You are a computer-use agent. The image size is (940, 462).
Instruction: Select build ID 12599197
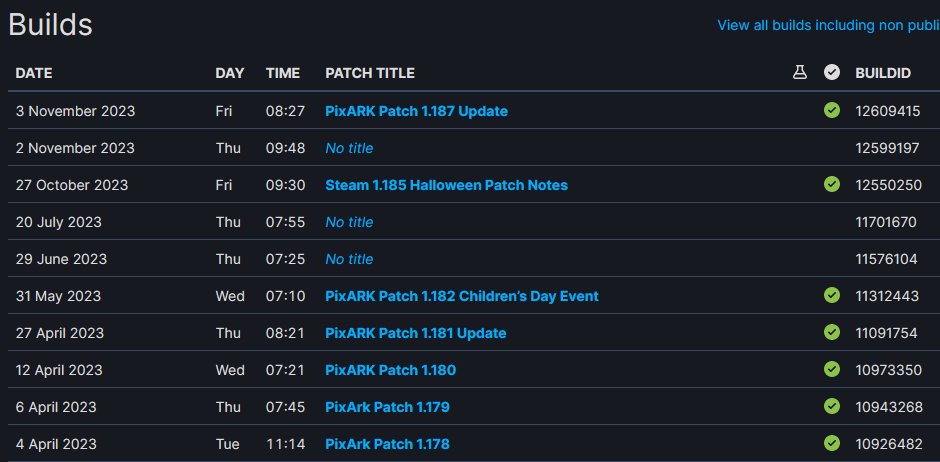pyautogui.click(x=887, y=148)
